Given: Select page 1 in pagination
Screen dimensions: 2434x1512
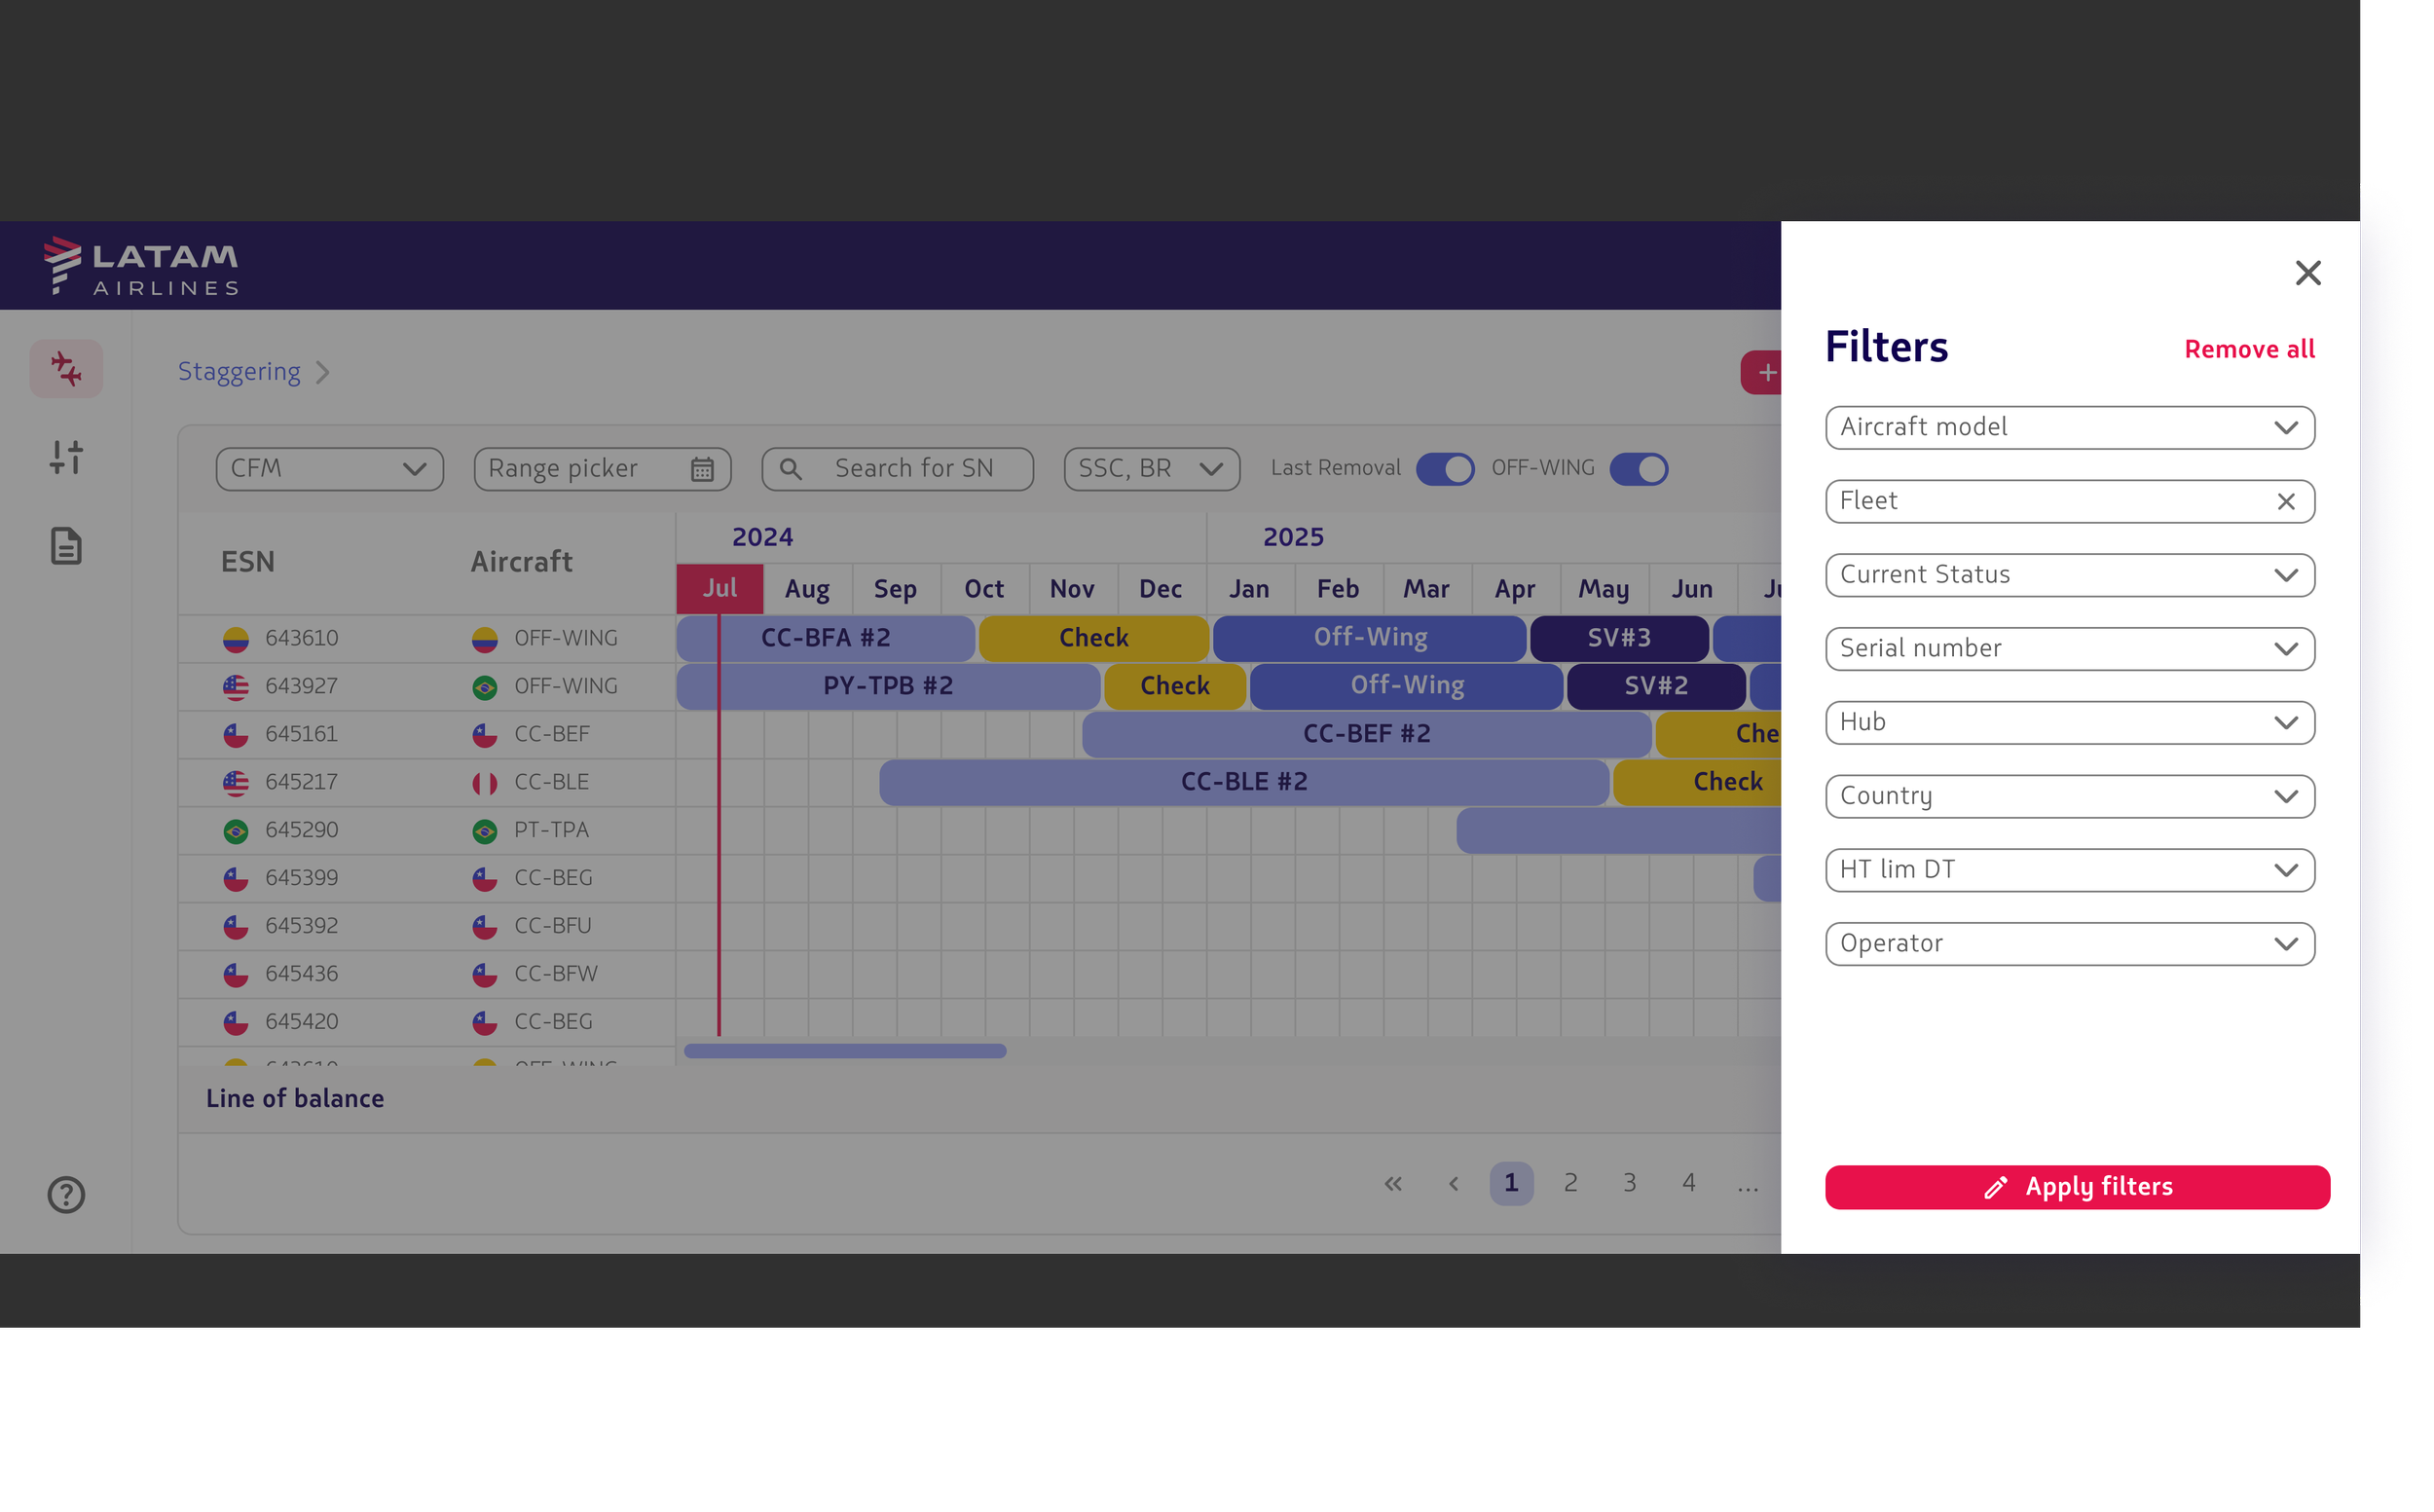Looking at the screenshot, I should click(x=1511, y=1184).
